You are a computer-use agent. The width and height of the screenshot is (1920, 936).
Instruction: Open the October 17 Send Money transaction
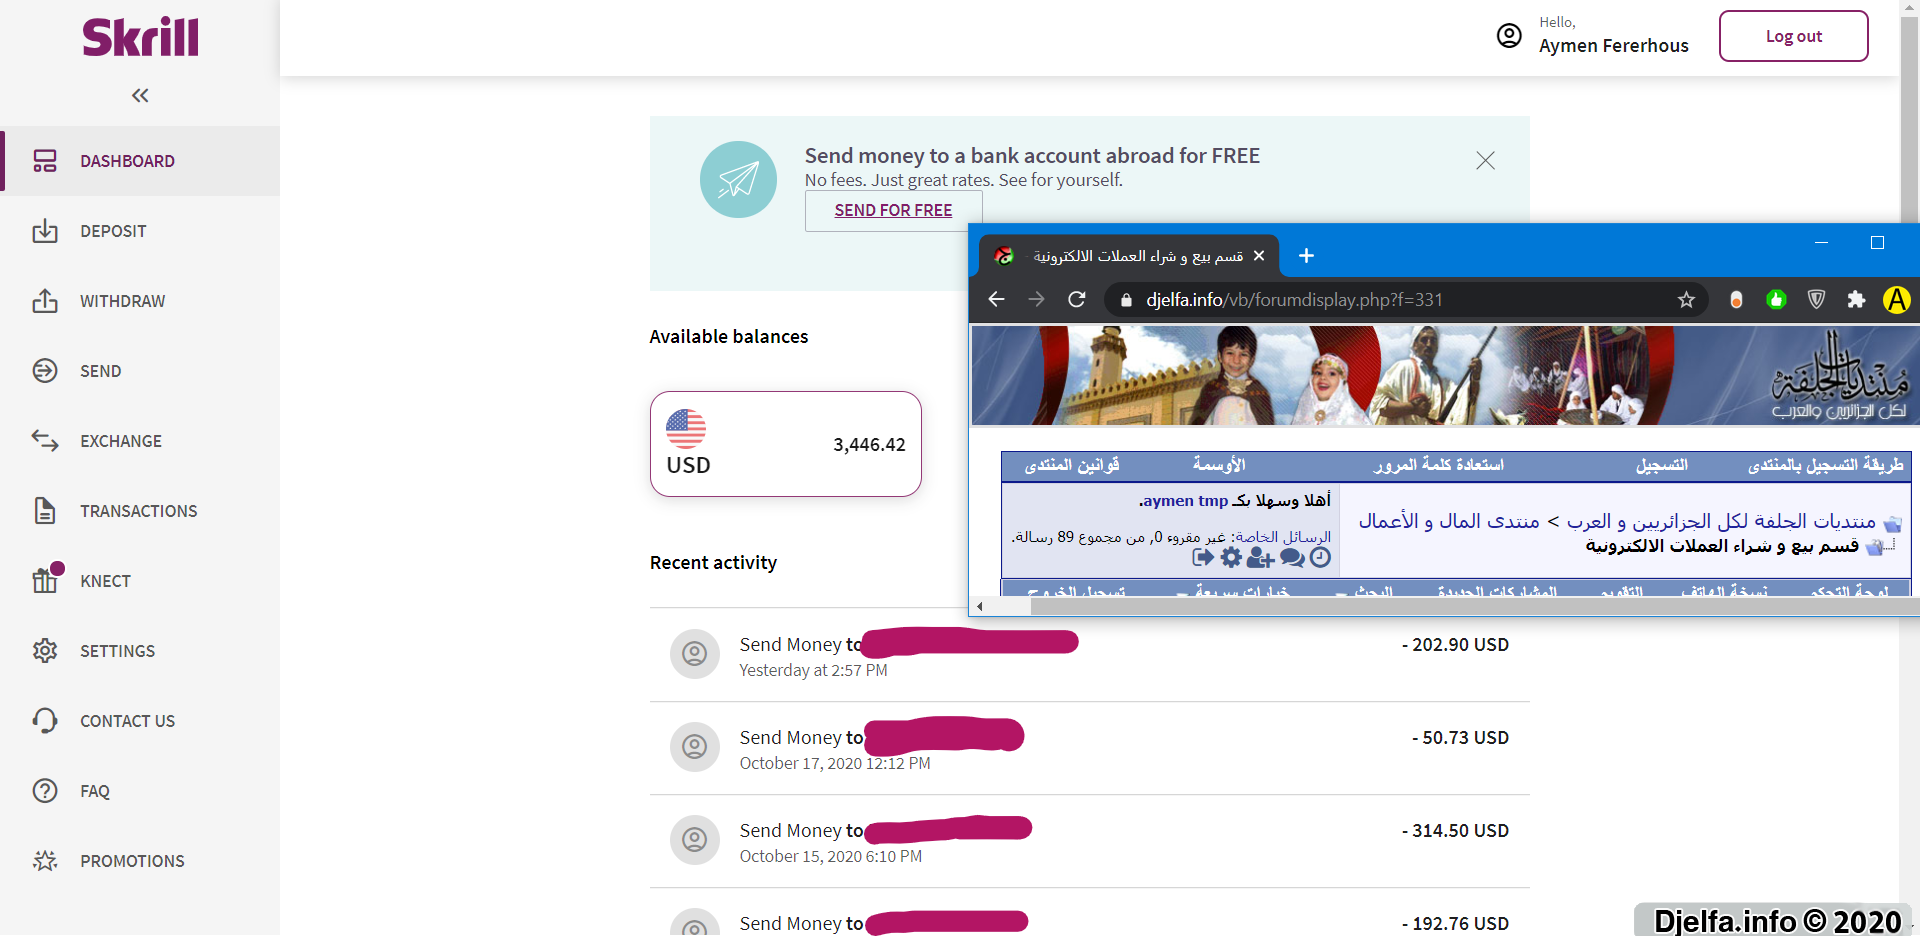1090,748
